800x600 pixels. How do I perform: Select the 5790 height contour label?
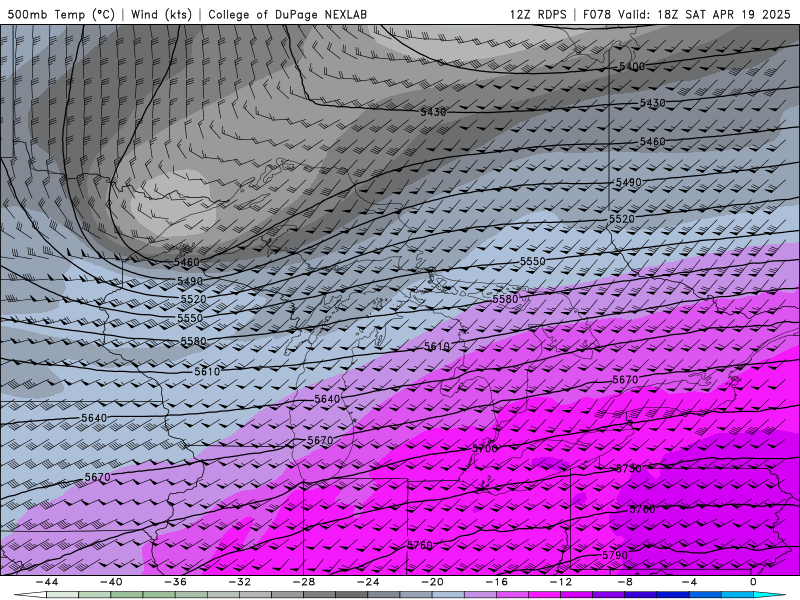[x=615, y=555]
